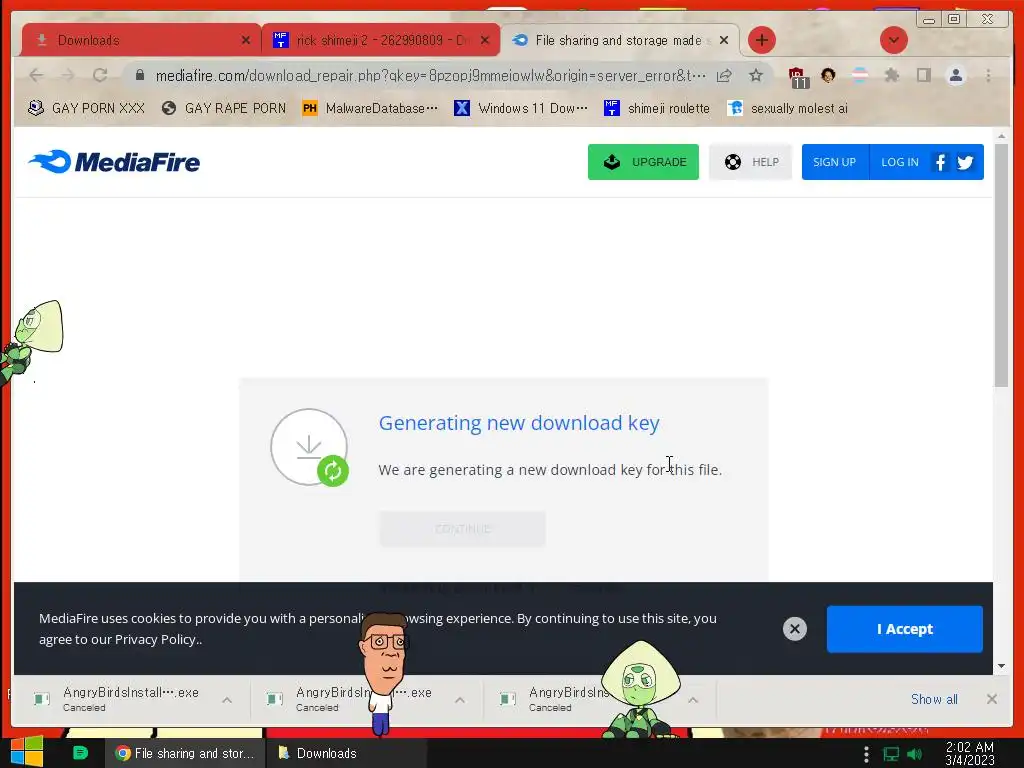1024x768 pixels.
Task: Reload the current MediaFire page
Action: (100, 76)
